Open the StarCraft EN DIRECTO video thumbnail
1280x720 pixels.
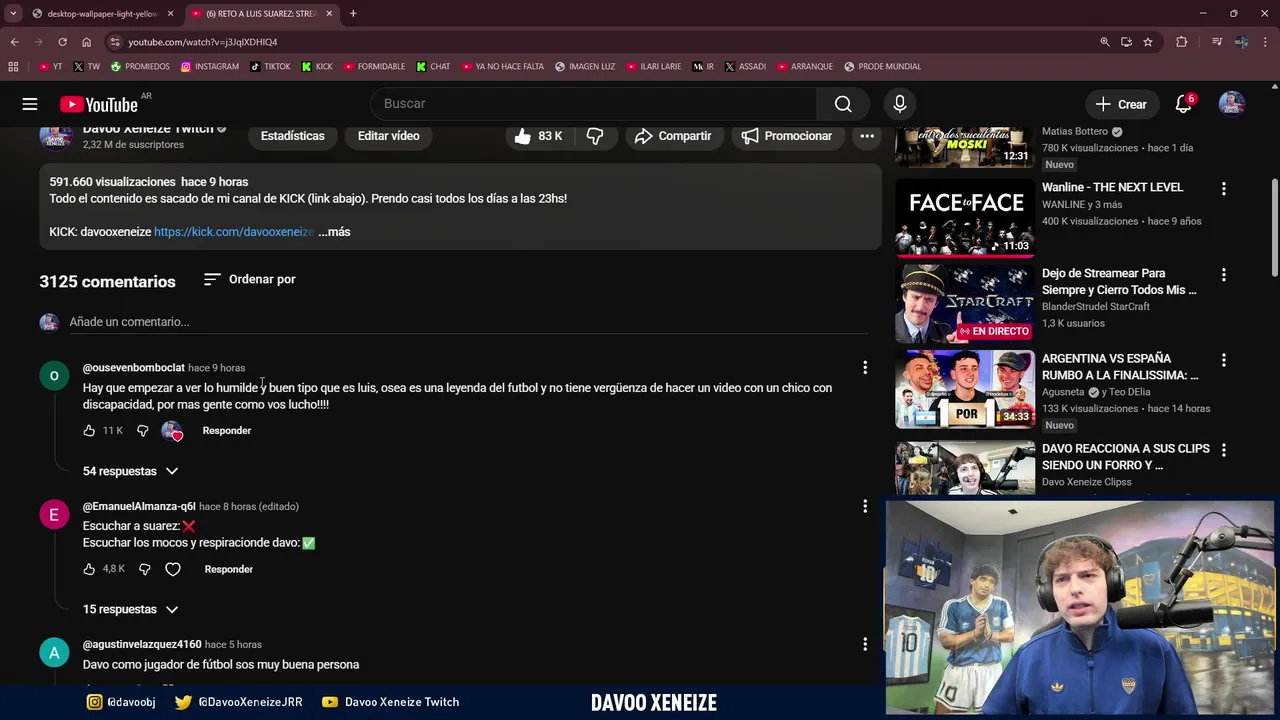coord(965,303)
